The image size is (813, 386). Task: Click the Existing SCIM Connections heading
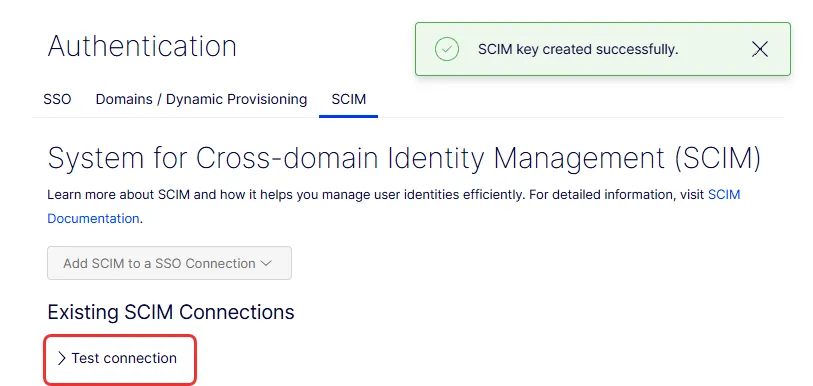click(171, 312)
